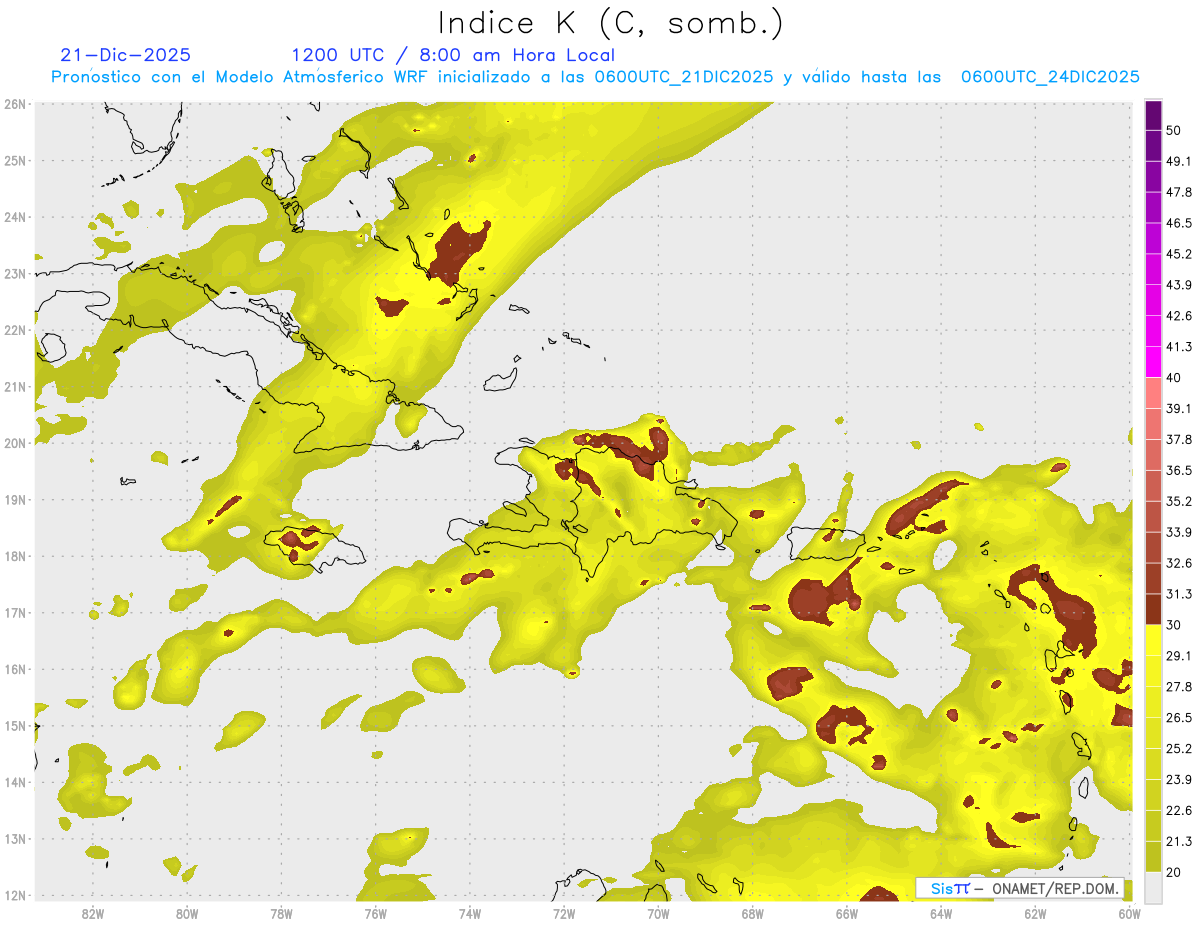
Task: Click the "30" color scale value
Action: coord(1174,625)
